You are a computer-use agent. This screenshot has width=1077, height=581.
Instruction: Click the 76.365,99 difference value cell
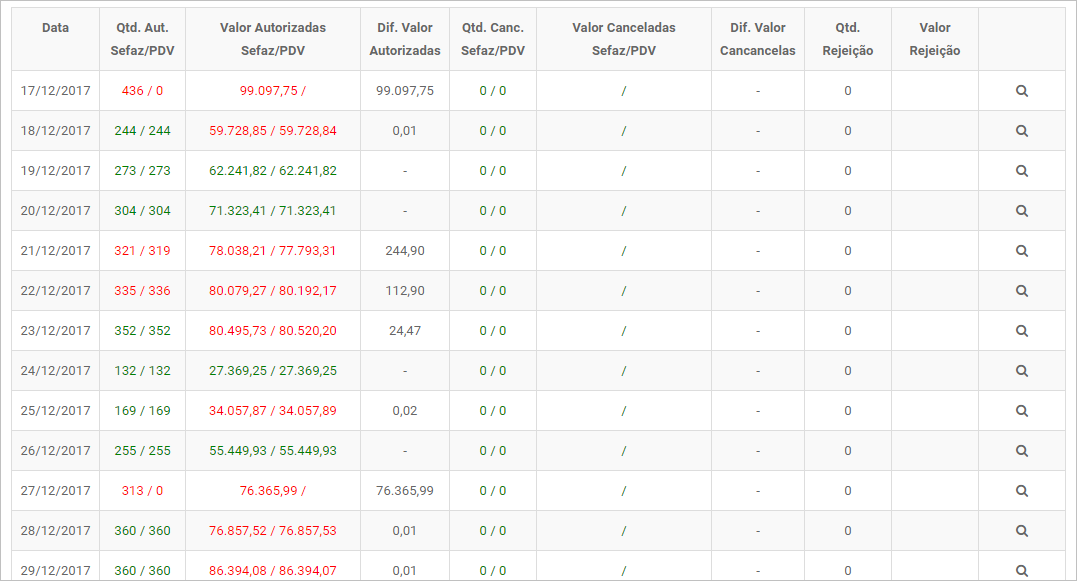(405, 490)
